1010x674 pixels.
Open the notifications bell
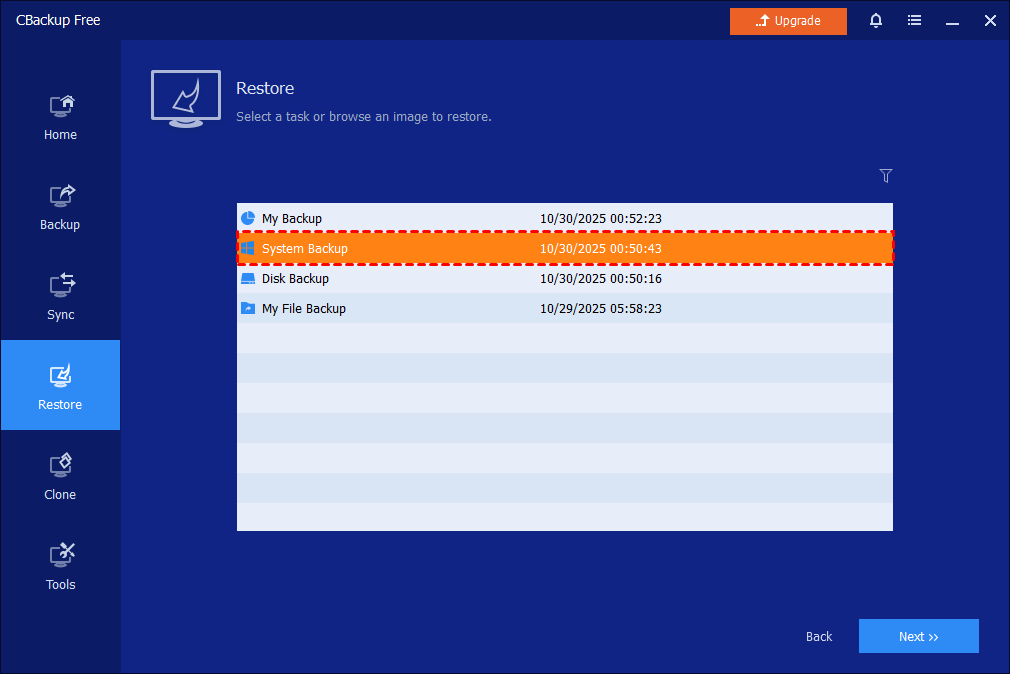click(876, 21)
